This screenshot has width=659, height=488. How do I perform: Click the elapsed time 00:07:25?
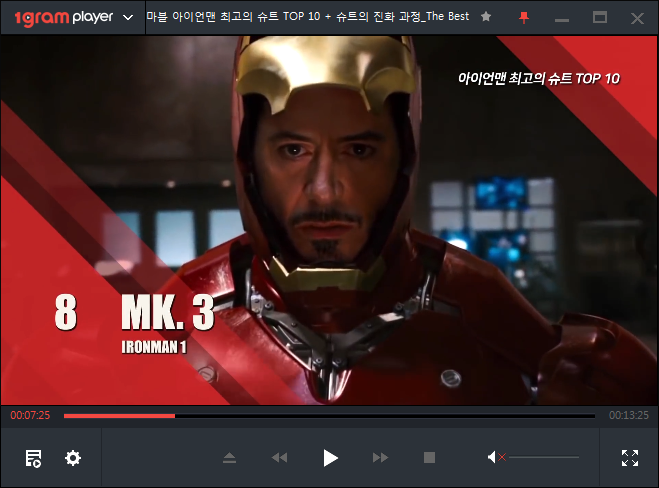tap(30, 415)
